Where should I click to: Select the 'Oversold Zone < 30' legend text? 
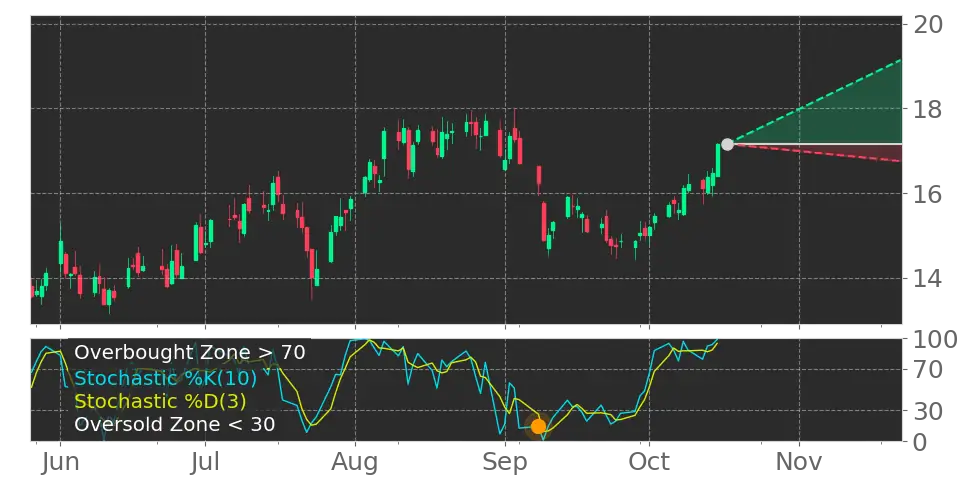click(175, 425)
